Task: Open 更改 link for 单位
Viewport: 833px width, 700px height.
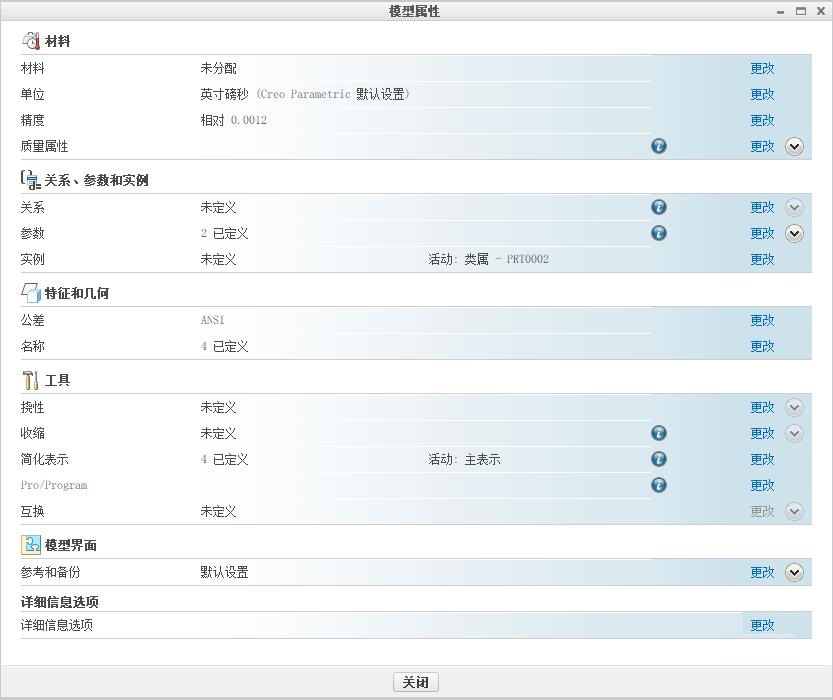Action: (x=762, y=94)
